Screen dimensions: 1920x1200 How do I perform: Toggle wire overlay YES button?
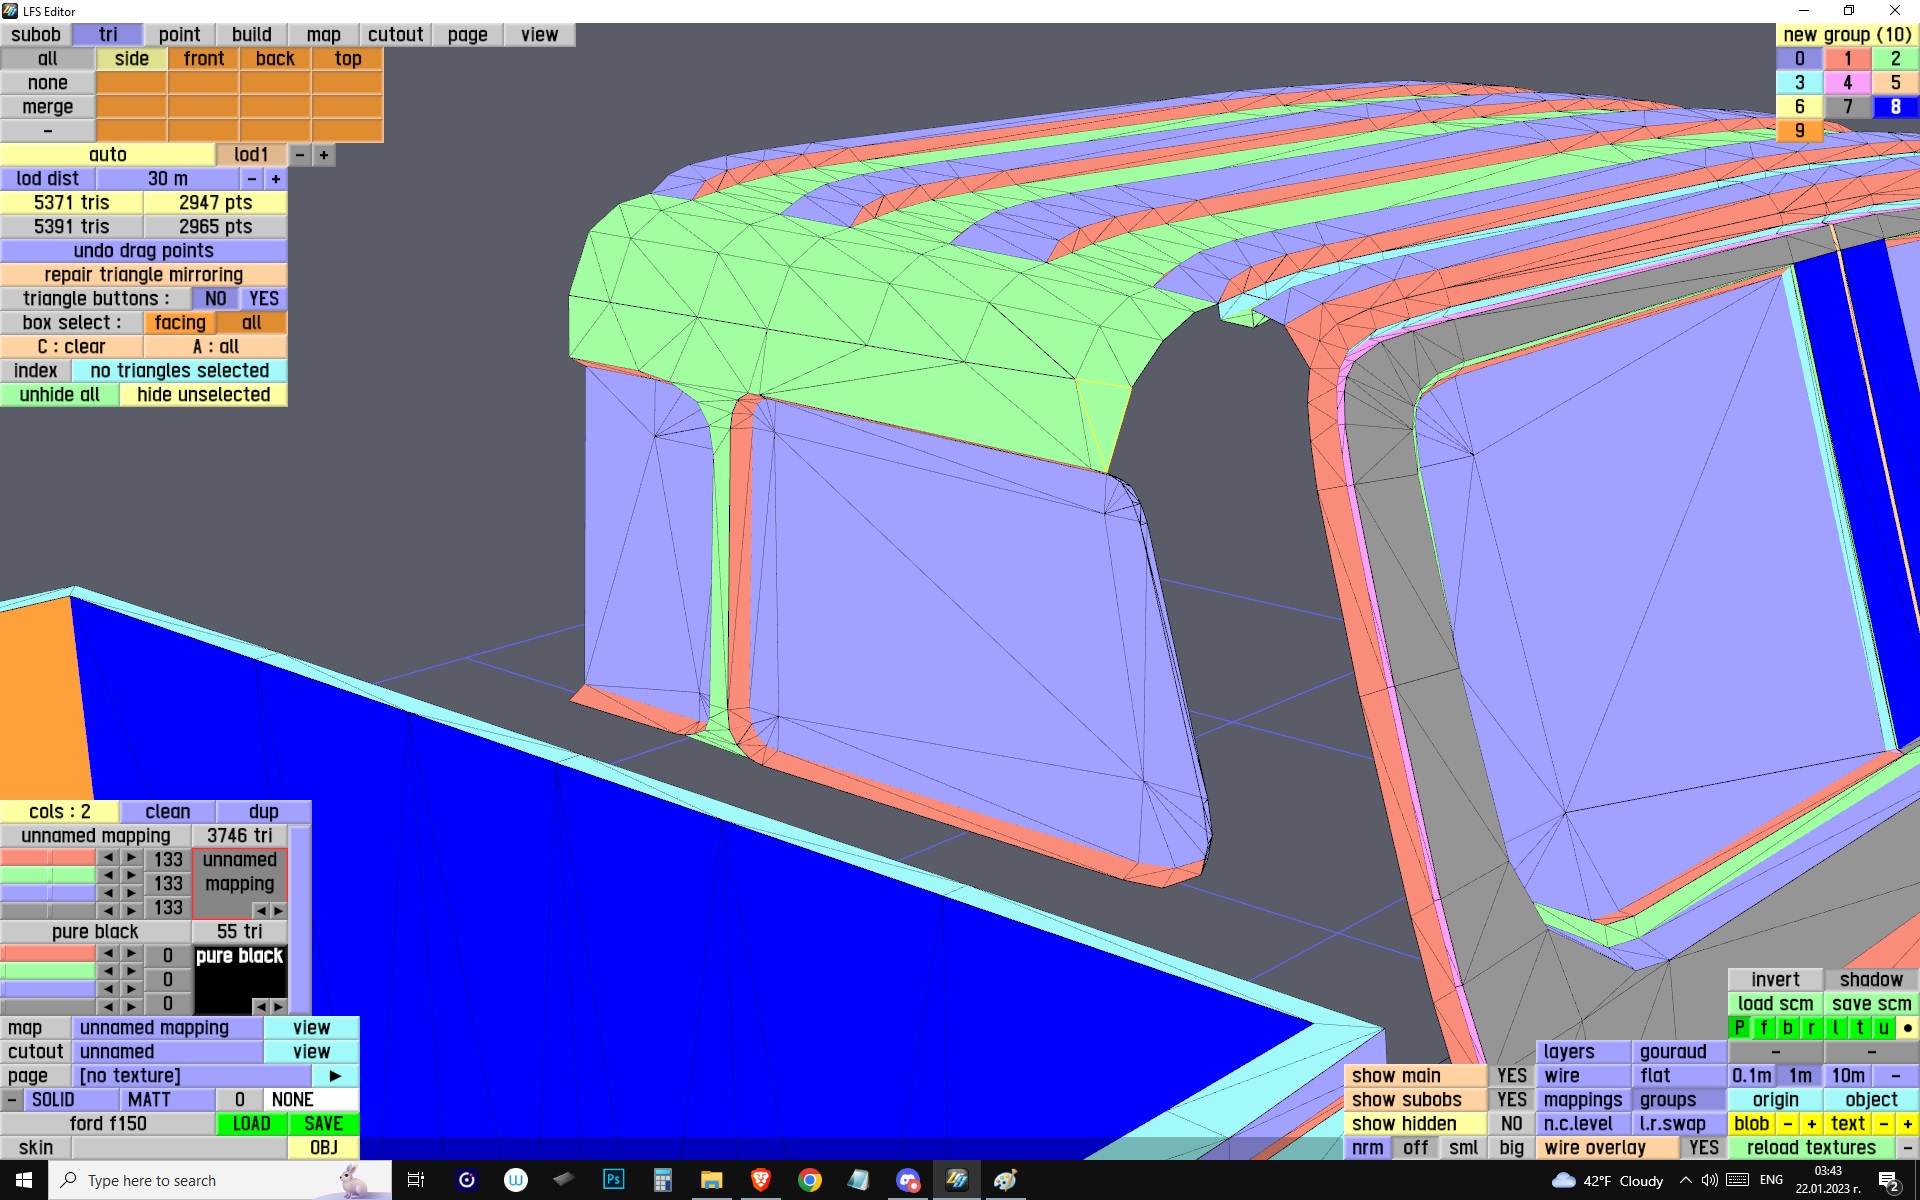pos(1703,1148)
